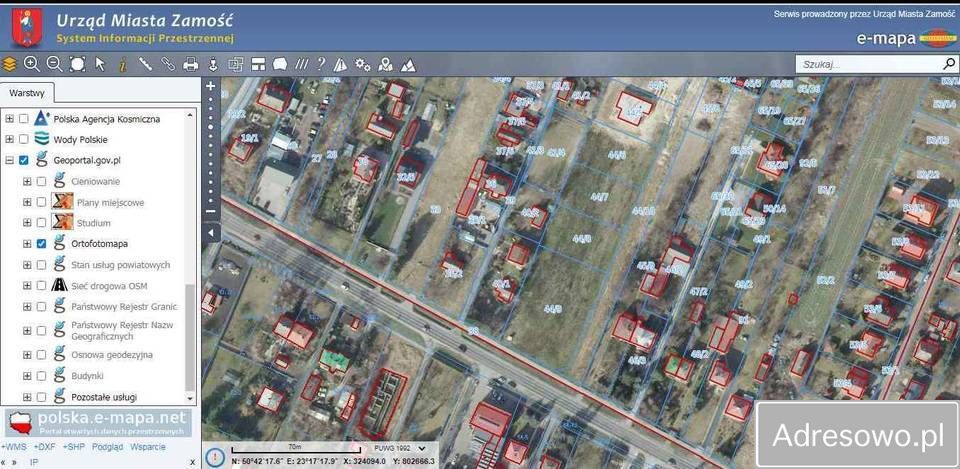Click the north compass indicator icon

215,457
